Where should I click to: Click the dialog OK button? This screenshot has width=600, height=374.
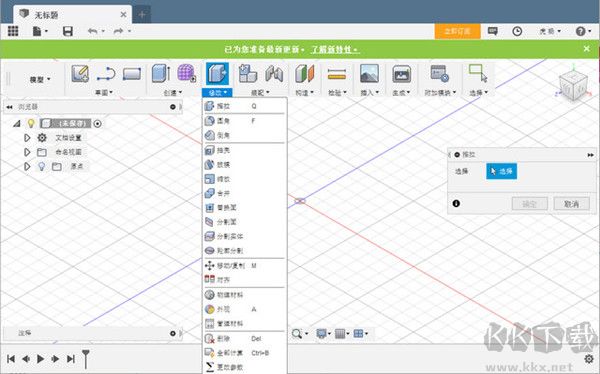pyautogui.click(x=530, y=204)
